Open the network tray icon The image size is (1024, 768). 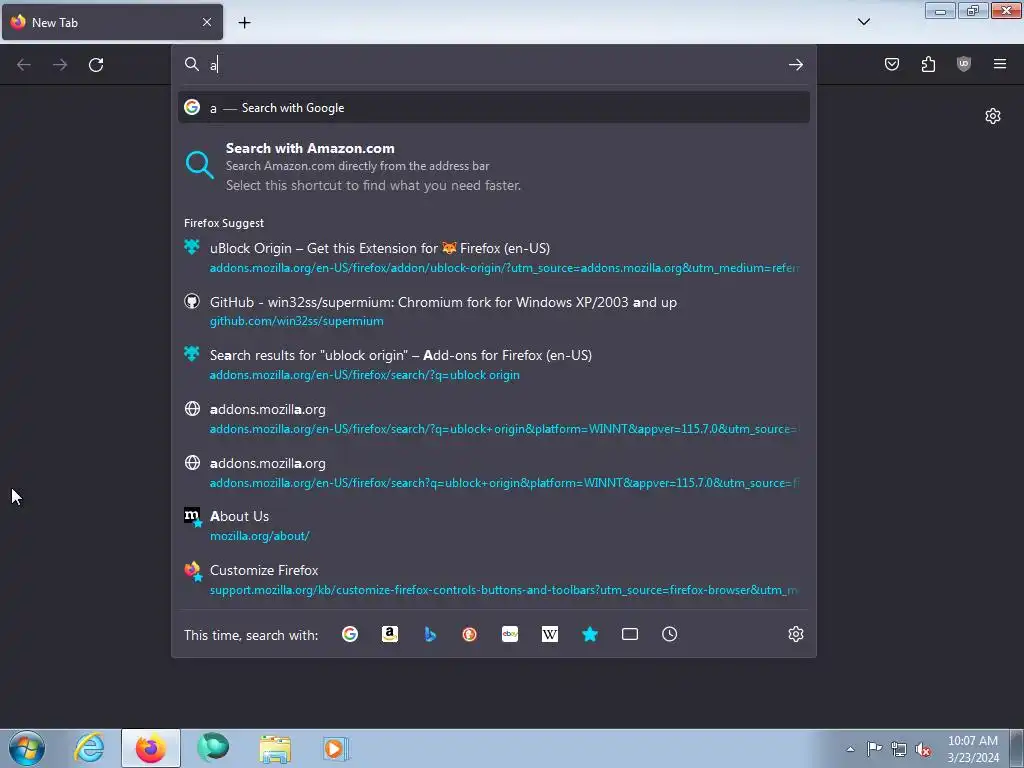point(899,750)
